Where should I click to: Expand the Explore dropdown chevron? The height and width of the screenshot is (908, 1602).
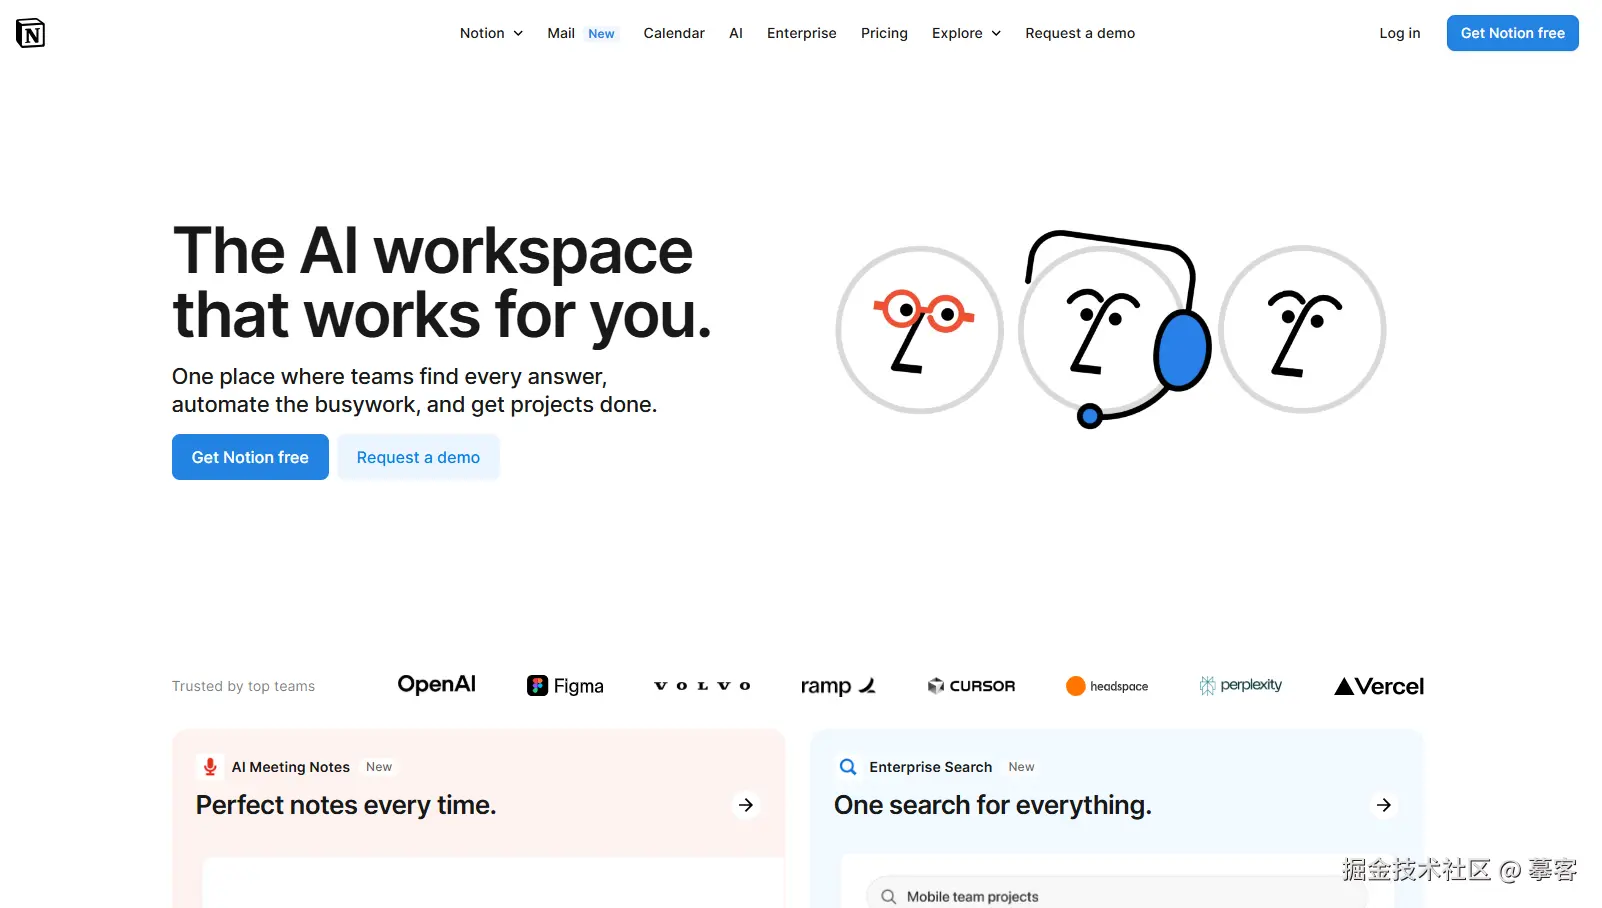point(996,34)
